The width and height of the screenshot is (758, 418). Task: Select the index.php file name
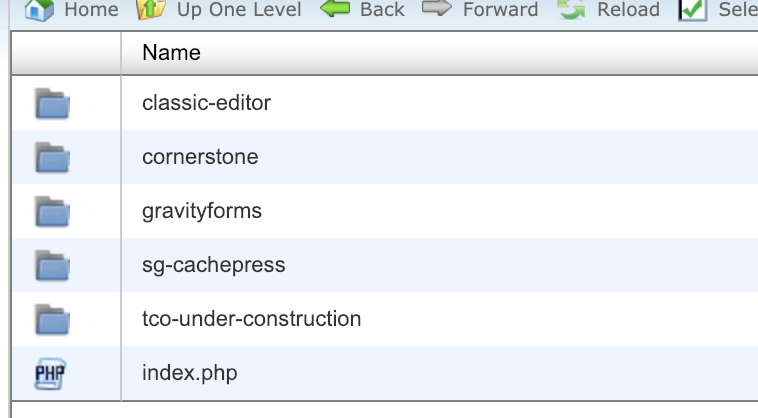coord(190,374)
